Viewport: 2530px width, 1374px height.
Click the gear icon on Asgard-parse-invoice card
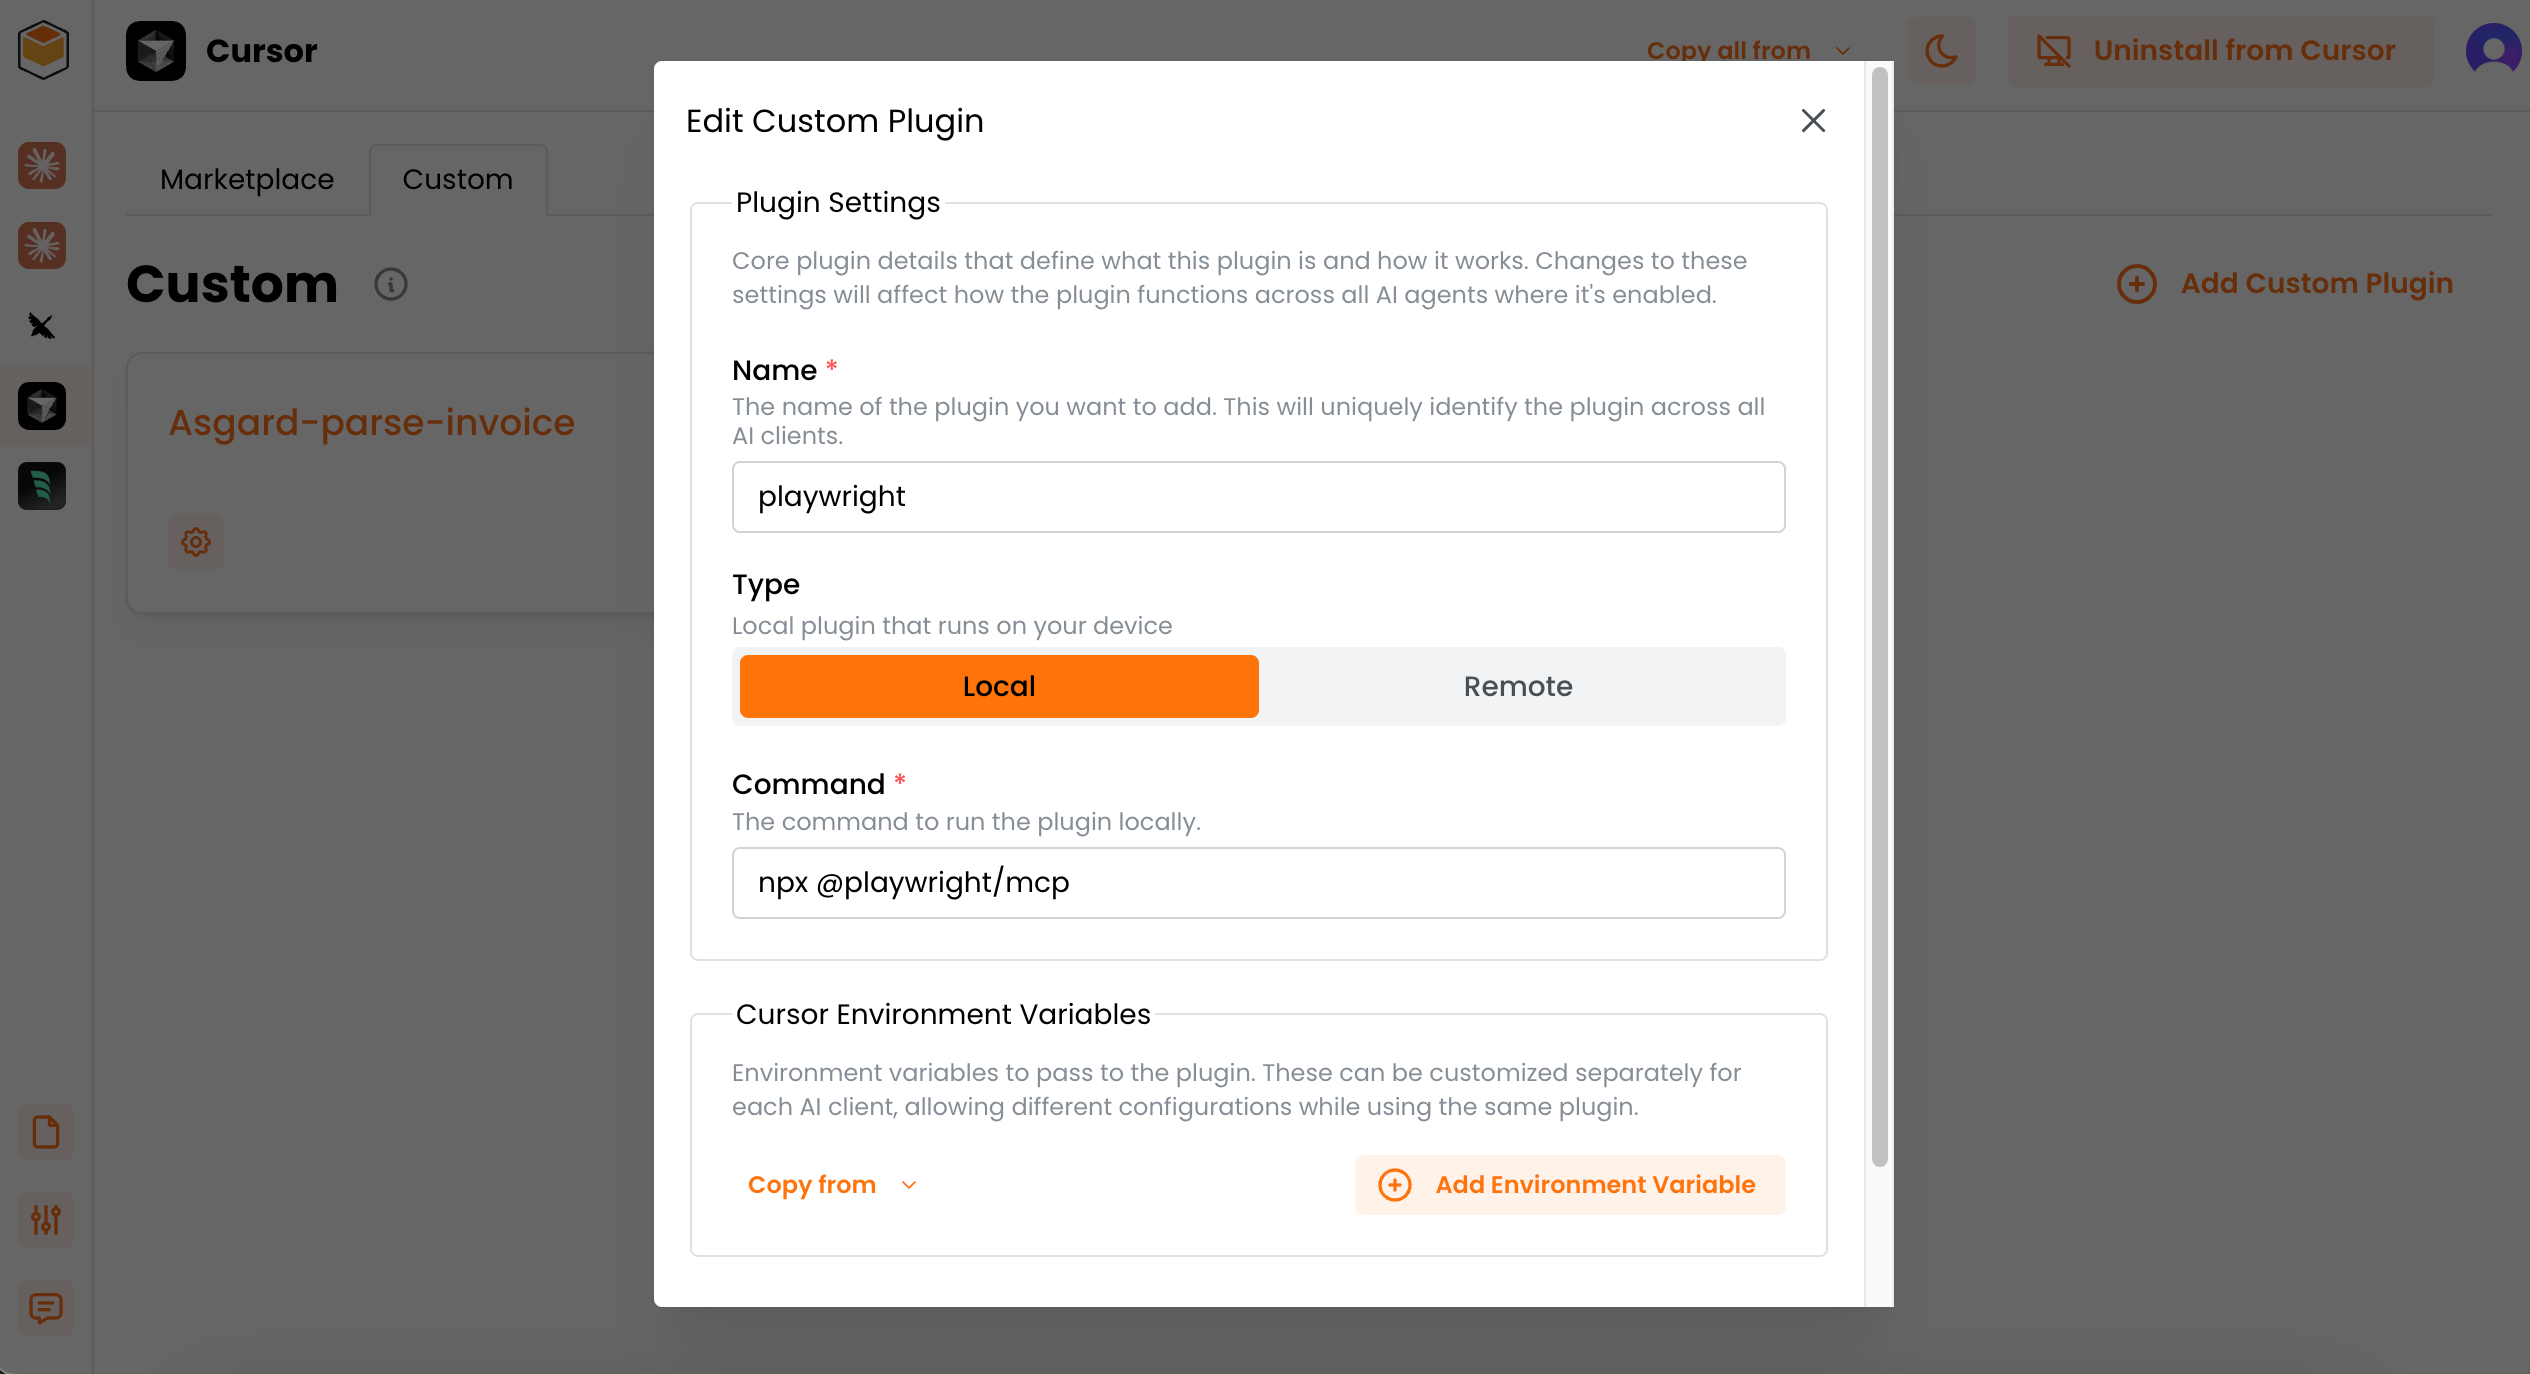(196, 542)
